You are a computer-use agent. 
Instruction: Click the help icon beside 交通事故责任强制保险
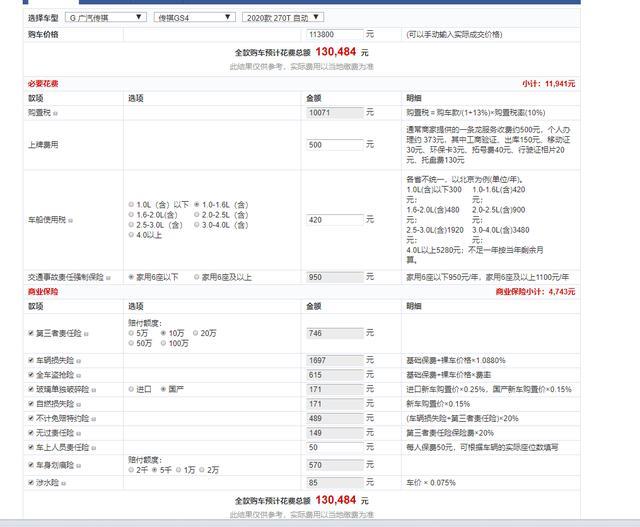coord(108,278)
